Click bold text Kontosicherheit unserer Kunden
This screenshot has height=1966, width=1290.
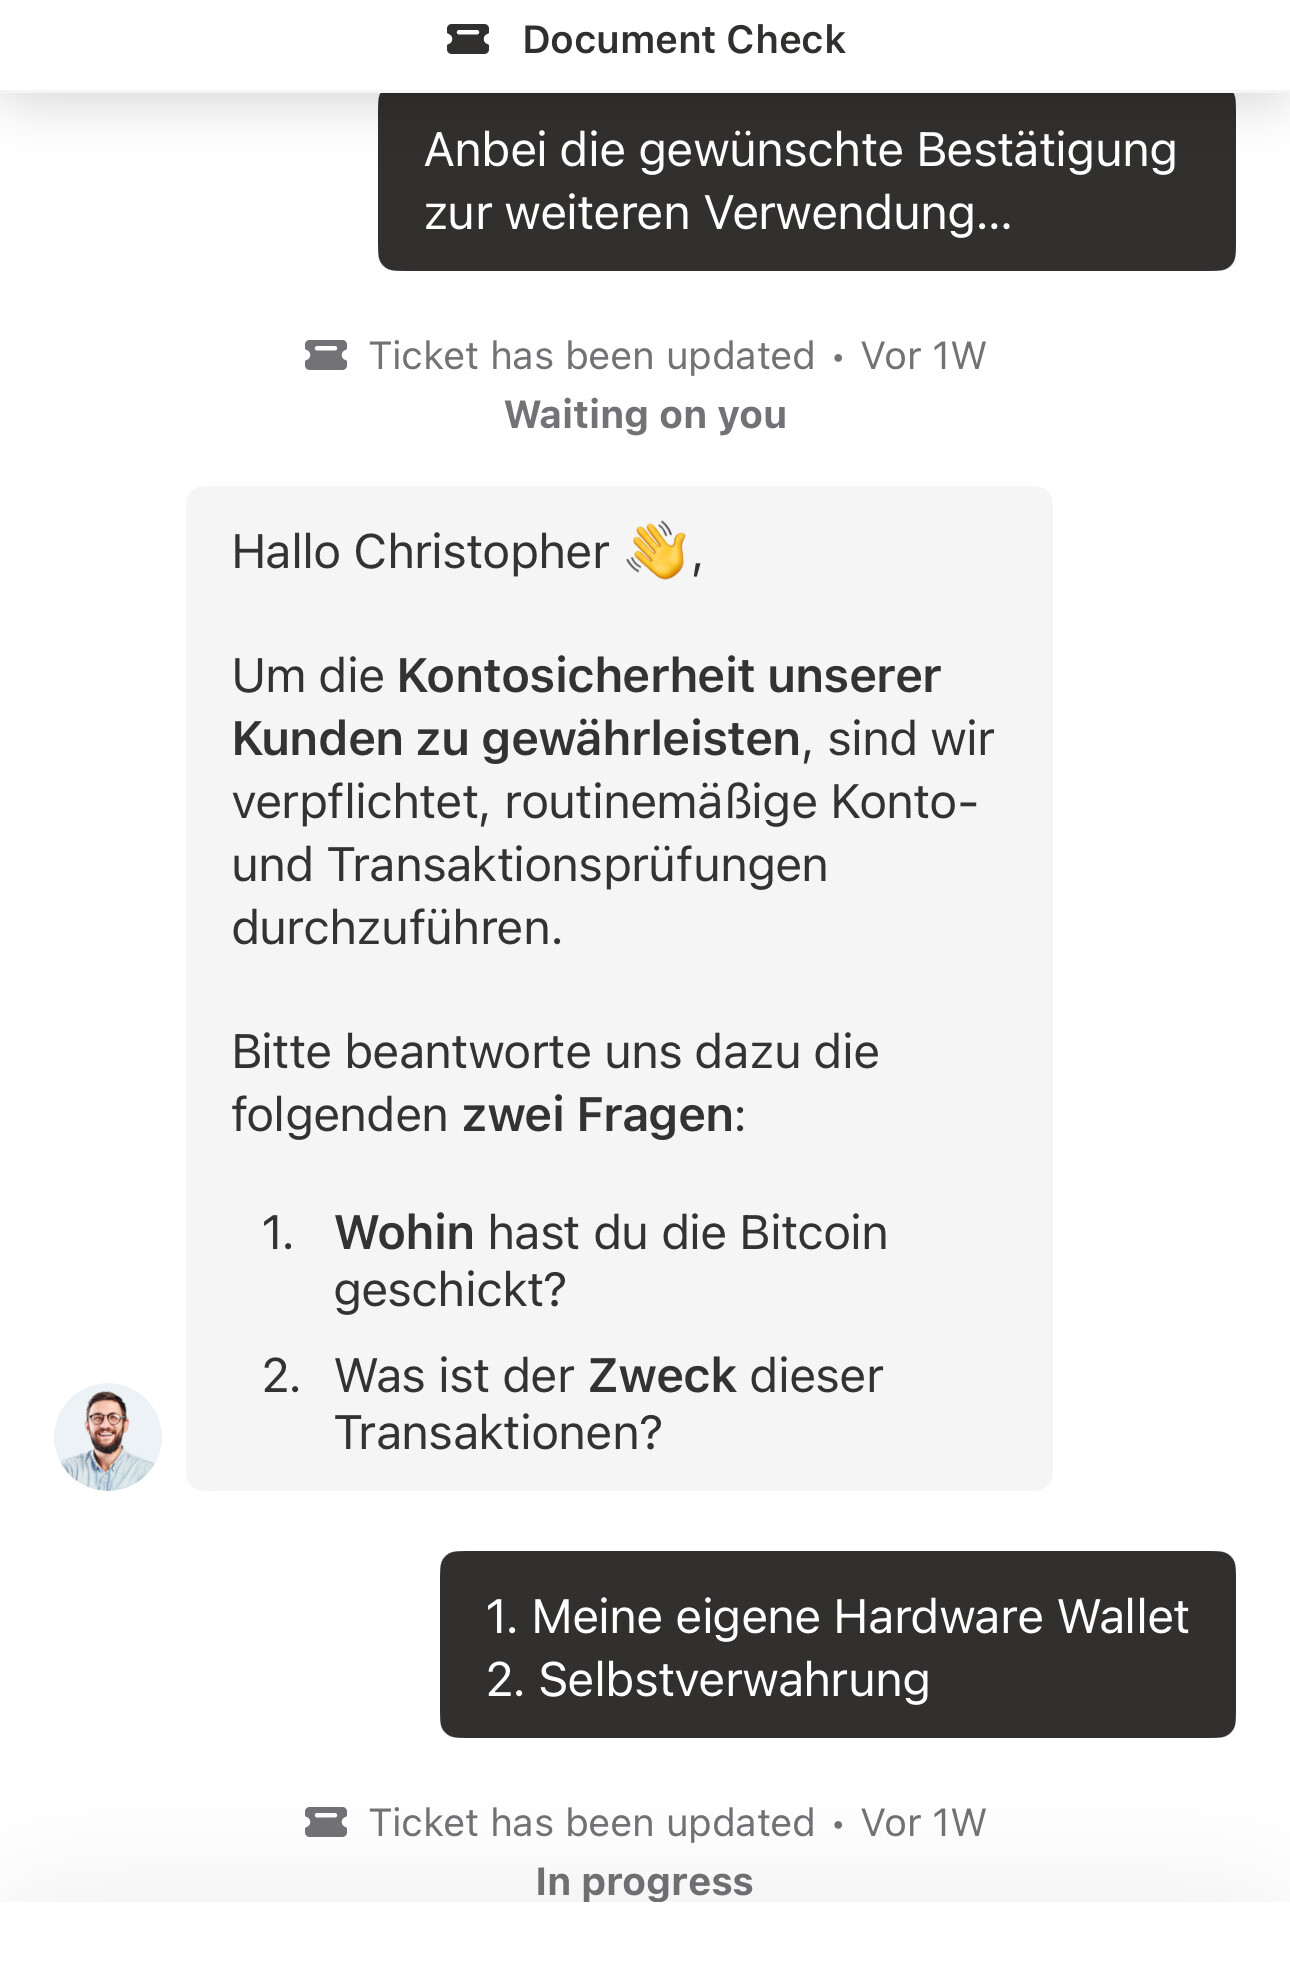pyautogui.click(x=587, y=707)
